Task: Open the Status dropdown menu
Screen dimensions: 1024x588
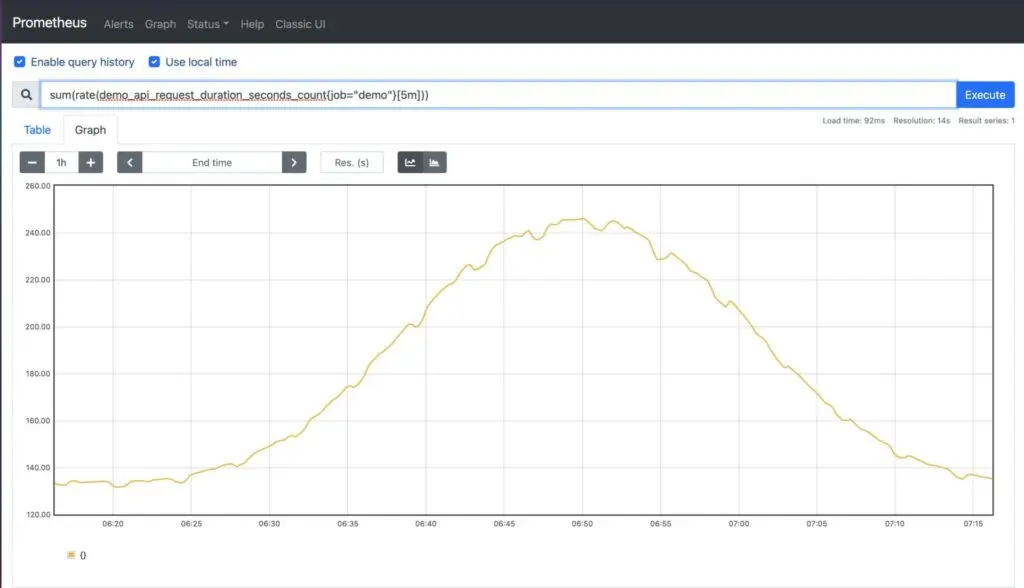Action: pos(208,24)
